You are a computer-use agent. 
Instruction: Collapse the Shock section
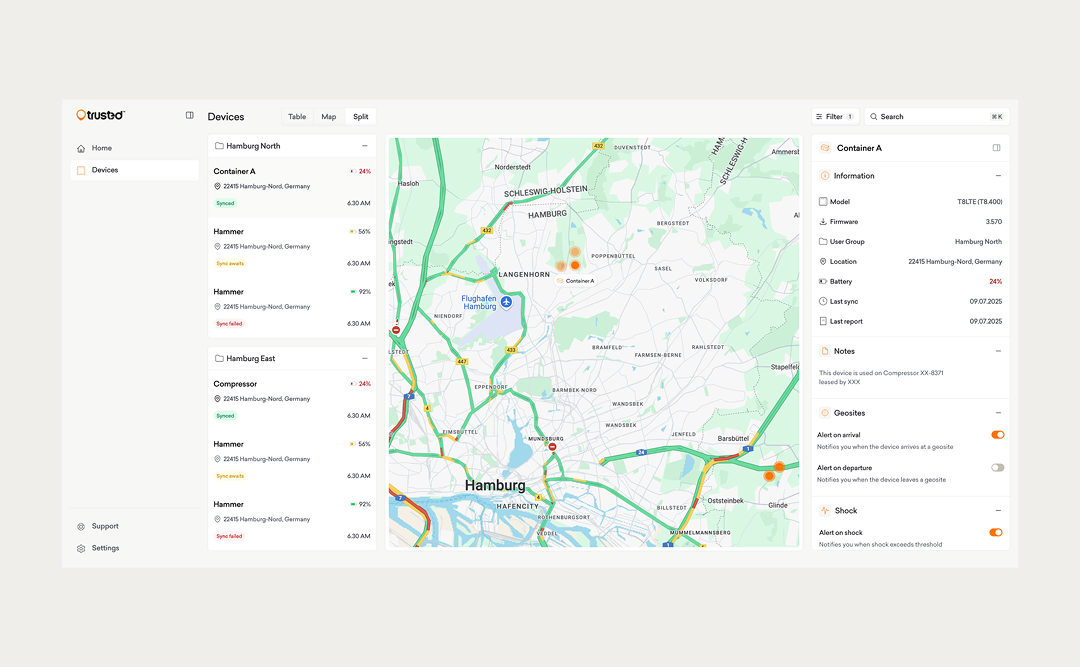(x=998, y=511)
